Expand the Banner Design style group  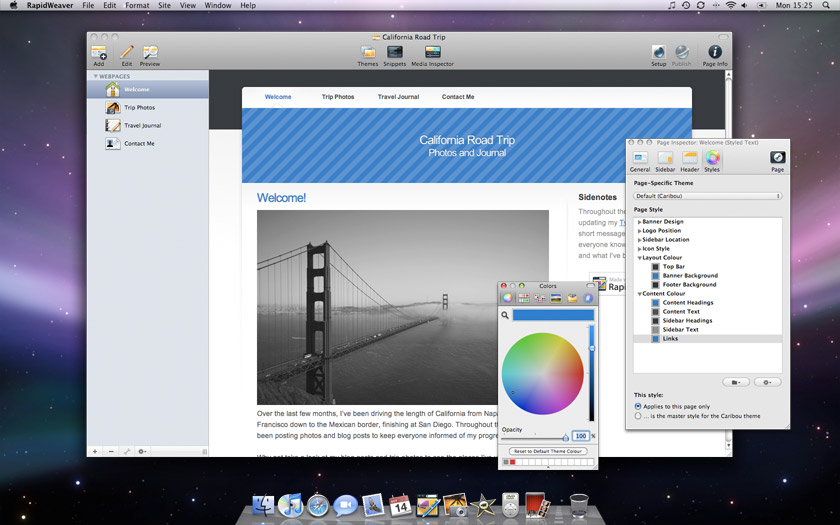pyautogui.click(x=639, y=222)
